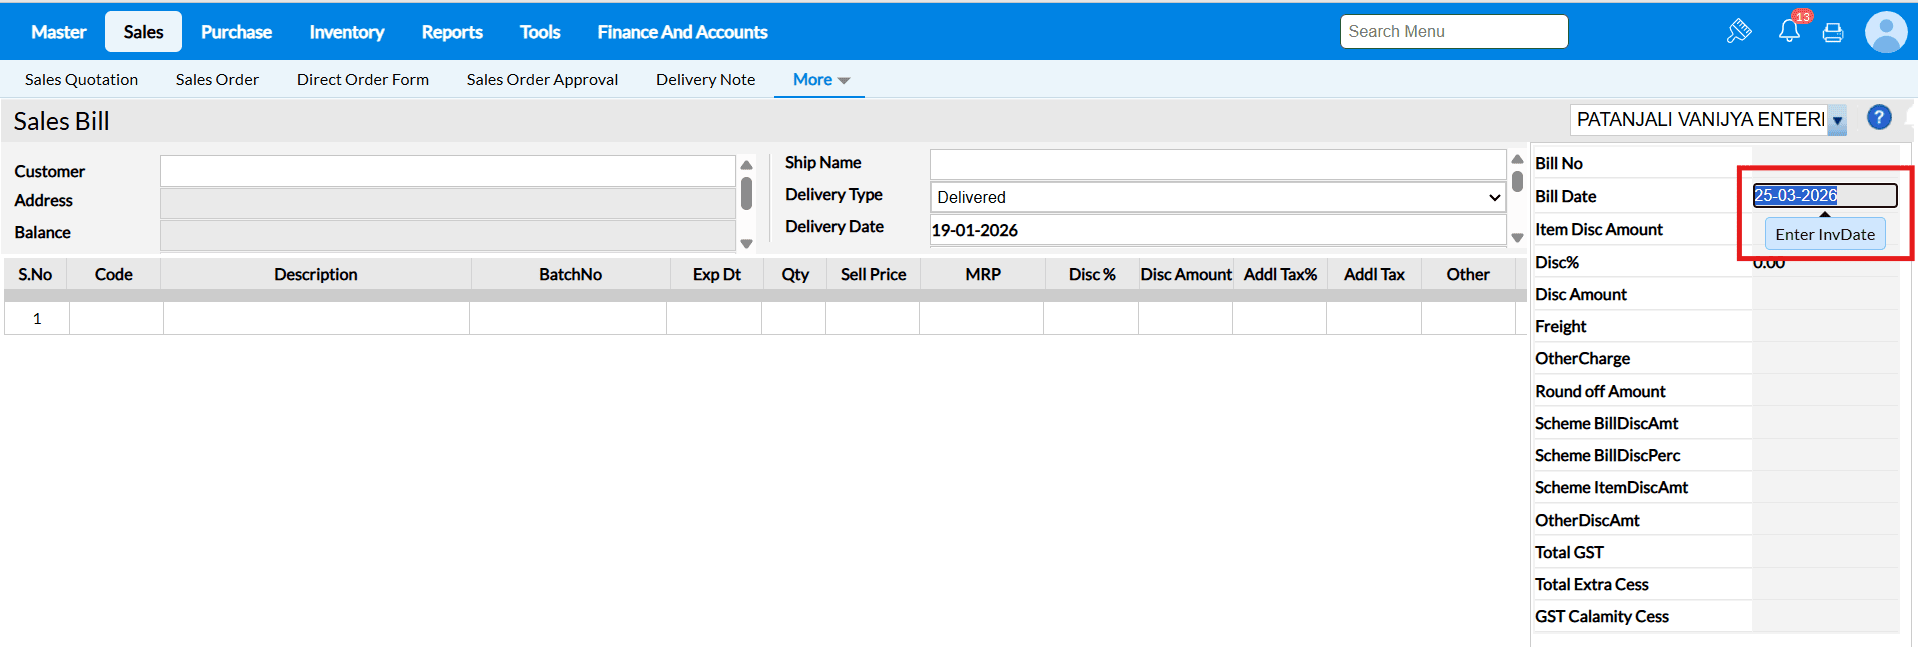Click the scroll-down arrow beside Balance field
1918x647 pixels.
coord(746,243)
